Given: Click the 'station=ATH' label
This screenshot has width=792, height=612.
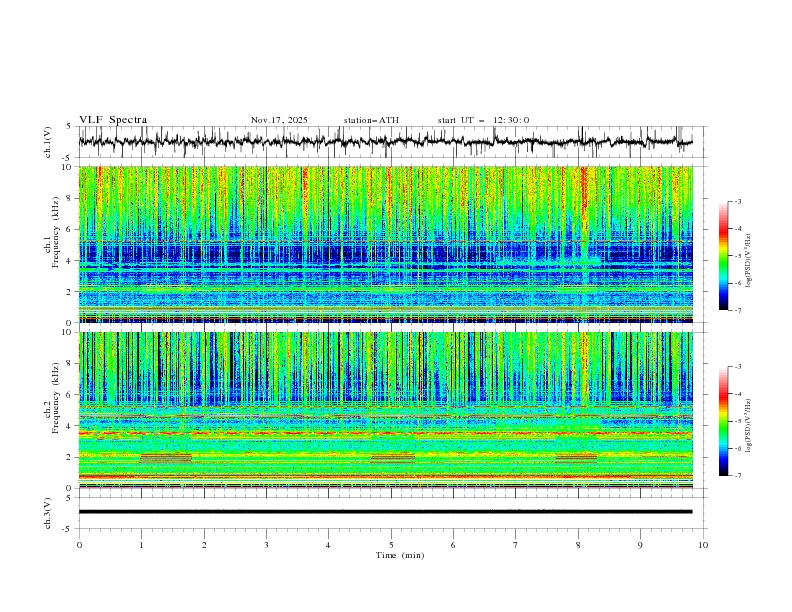Looking at the screenshot, I should [x=371, y=120].
